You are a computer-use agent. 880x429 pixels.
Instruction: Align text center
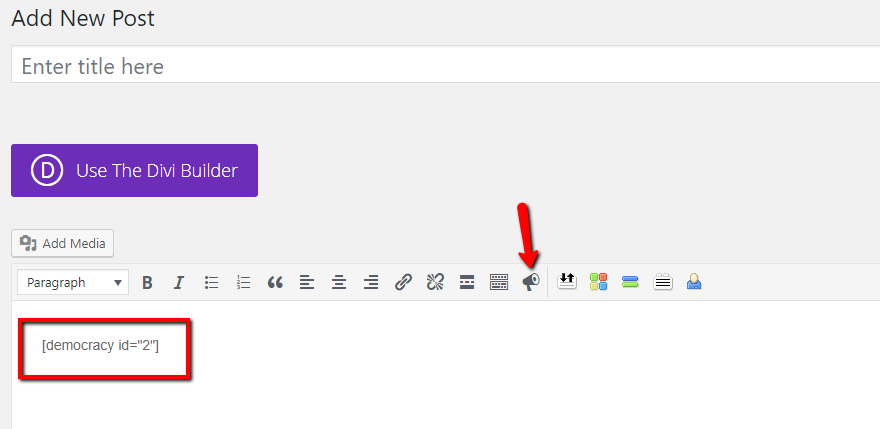tap(338, 282)
